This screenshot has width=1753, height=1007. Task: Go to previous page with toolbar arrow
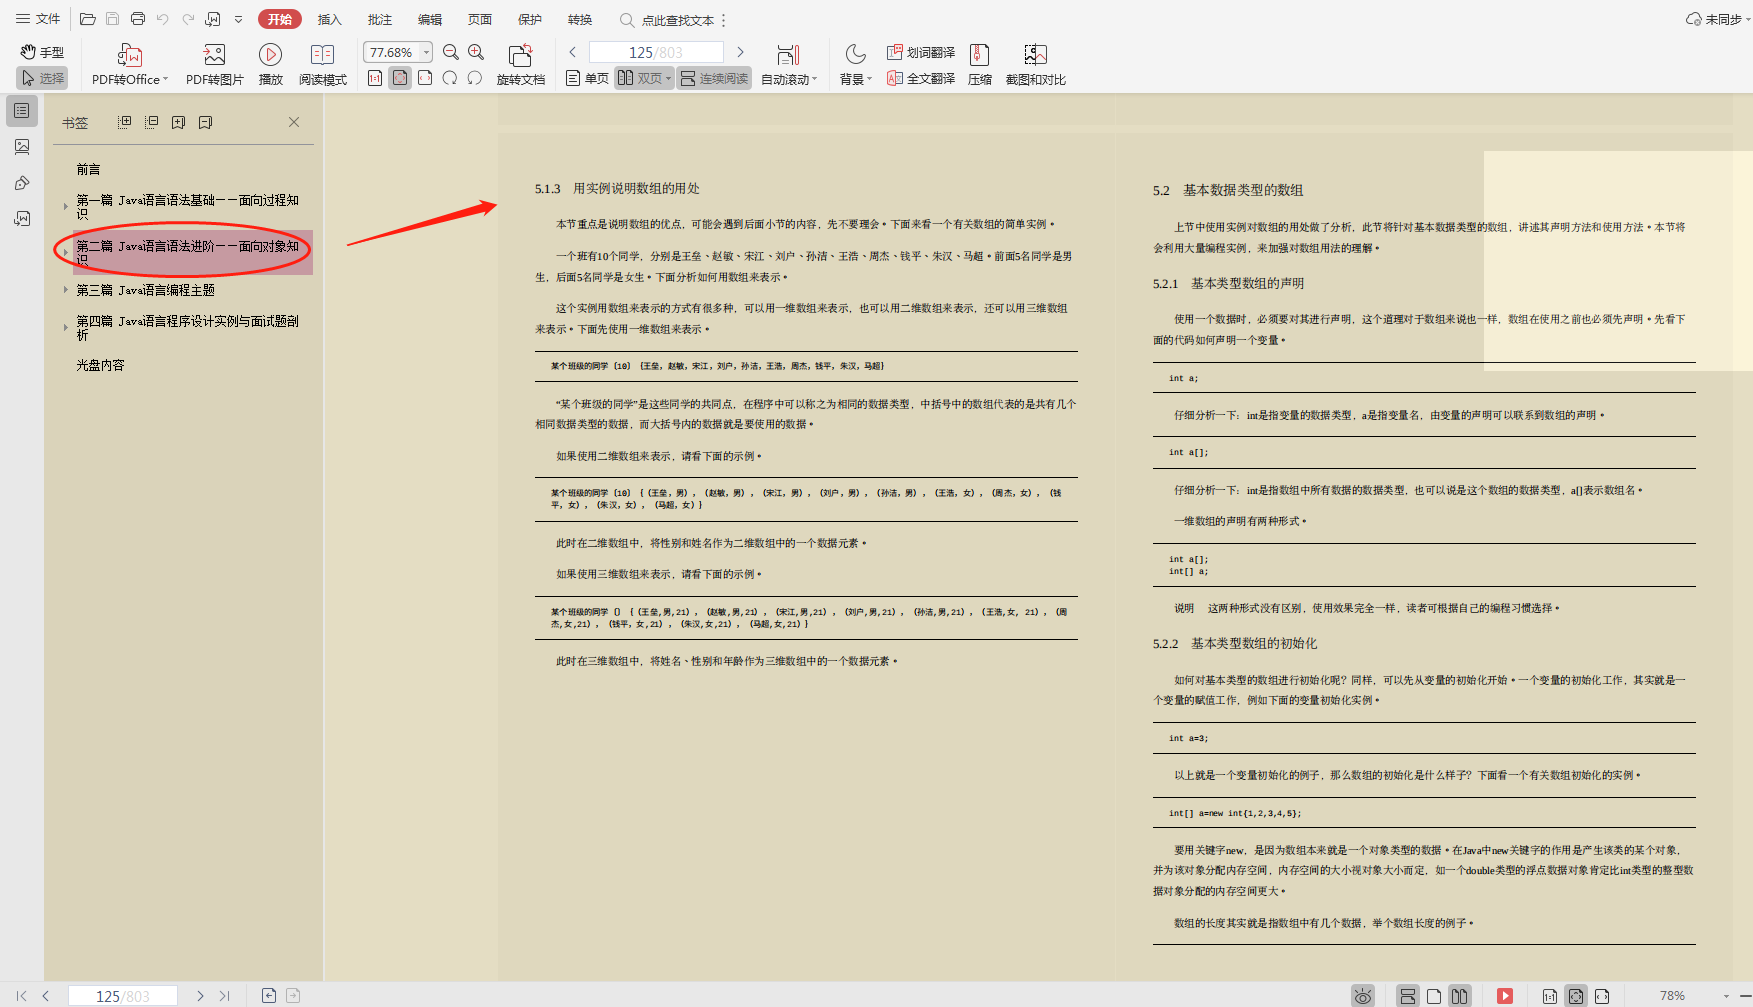(573, 52)
